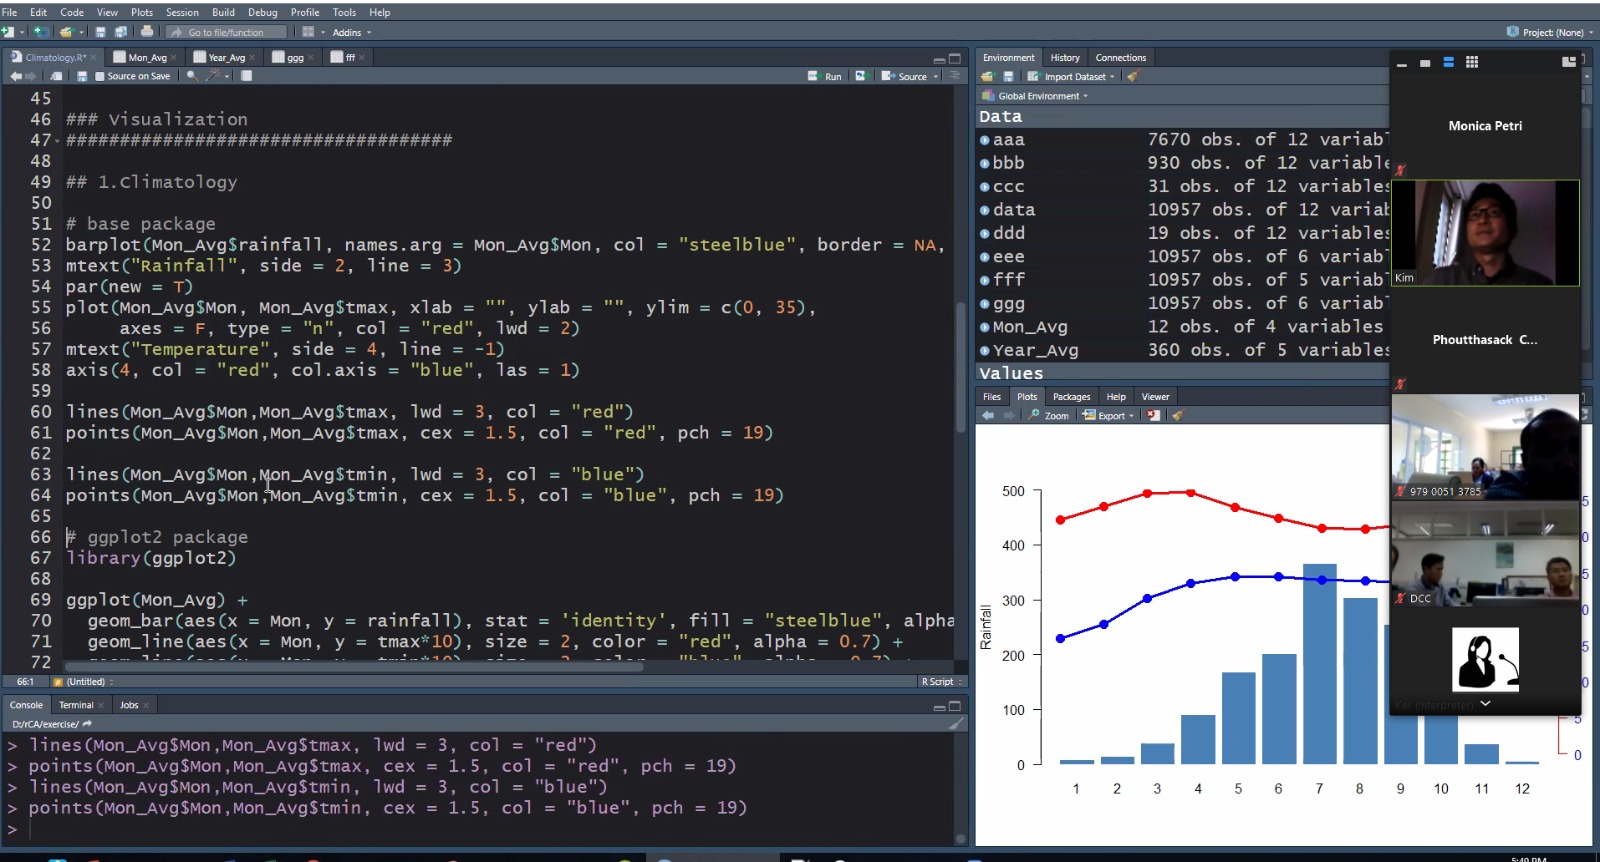Click the Zoom button in Plots pane
Viewport: 1600px width, 862px height.
point(1049,416)
